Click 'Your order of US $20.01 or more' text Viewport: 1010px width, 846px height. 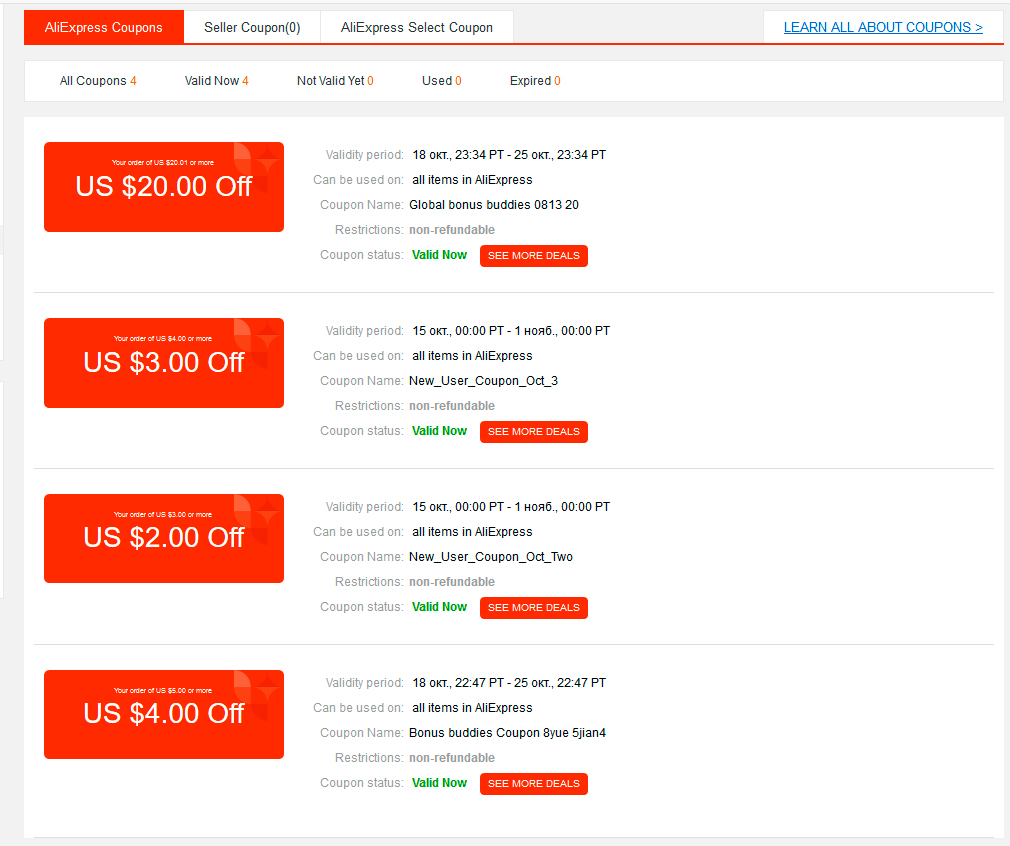point(163,162)
